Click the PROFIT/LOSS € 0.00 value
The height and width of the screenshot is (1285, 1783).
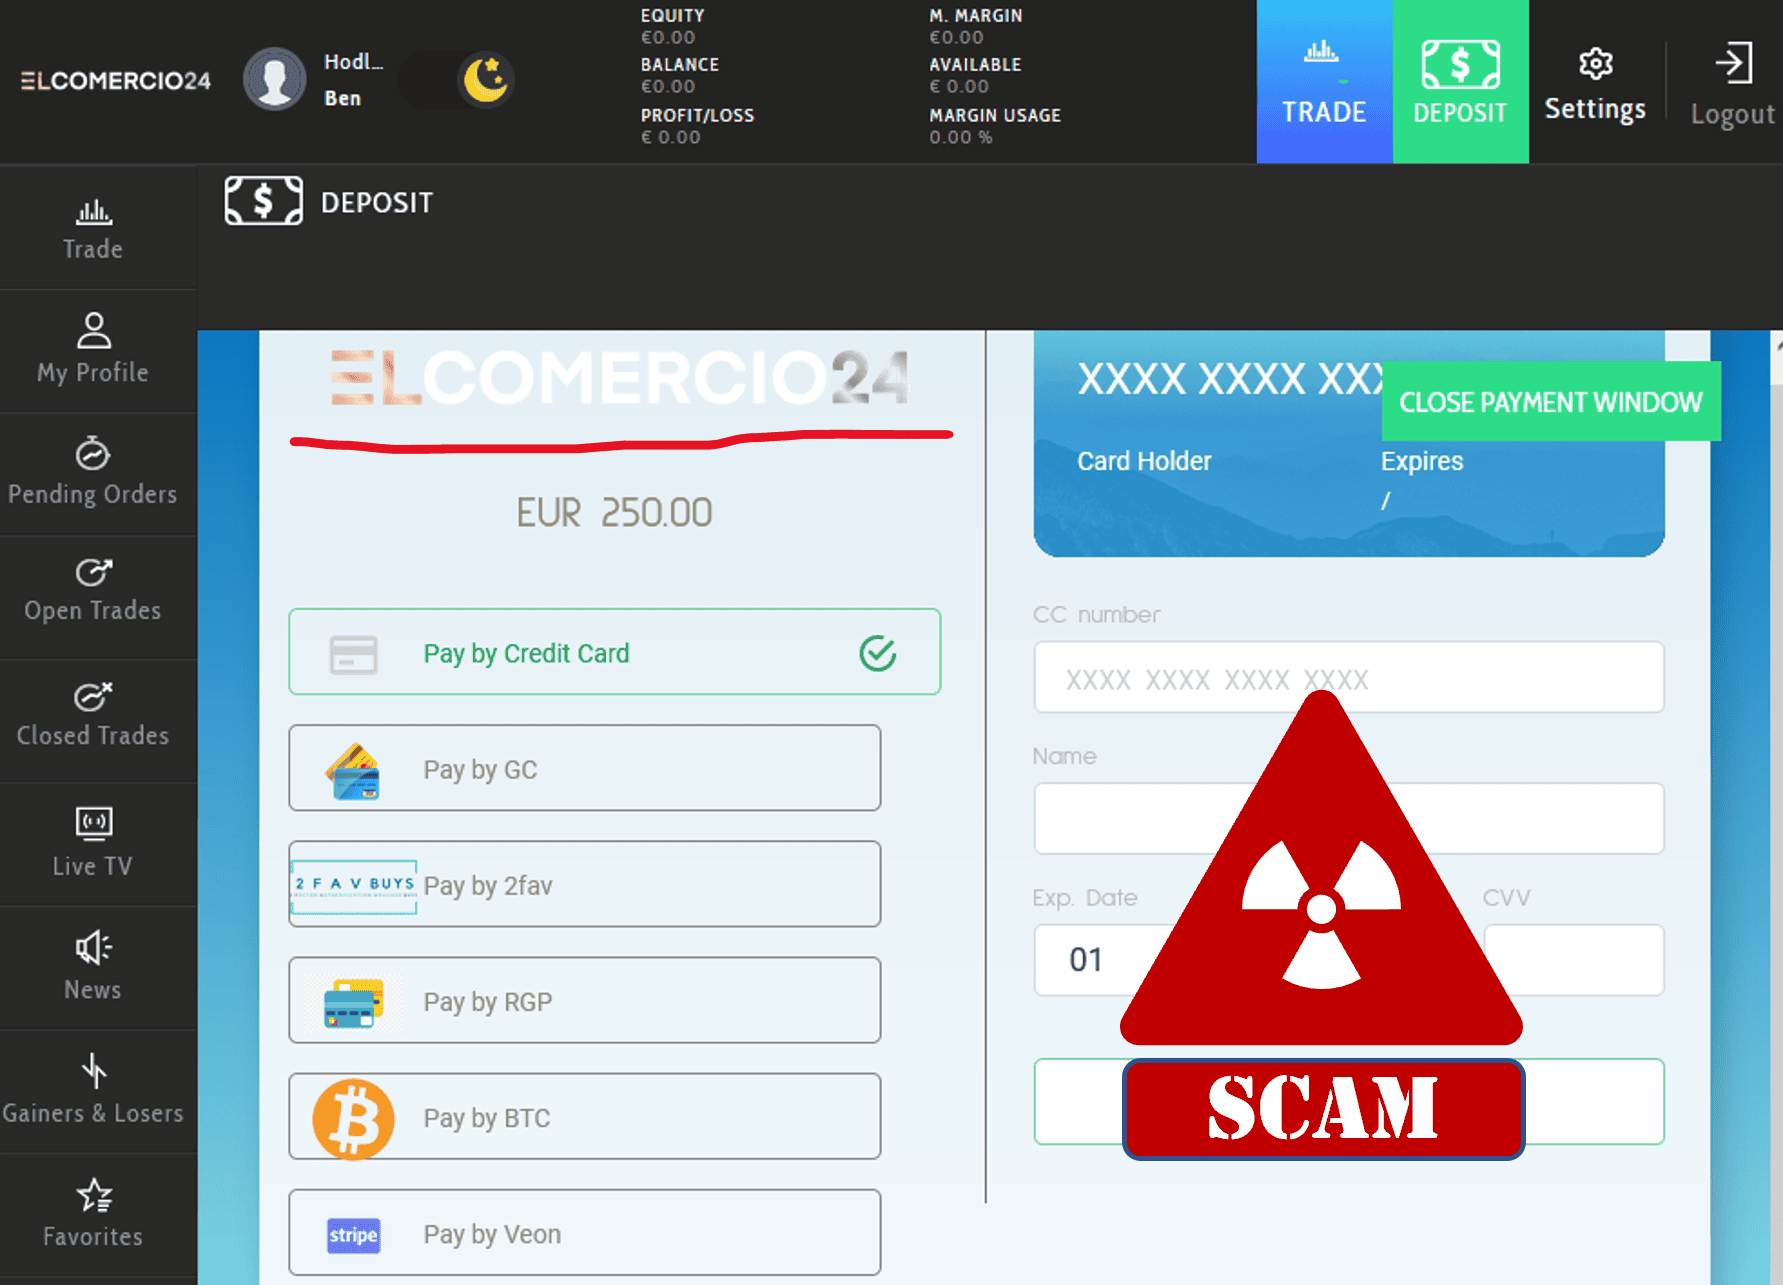(x=671, y=137)
